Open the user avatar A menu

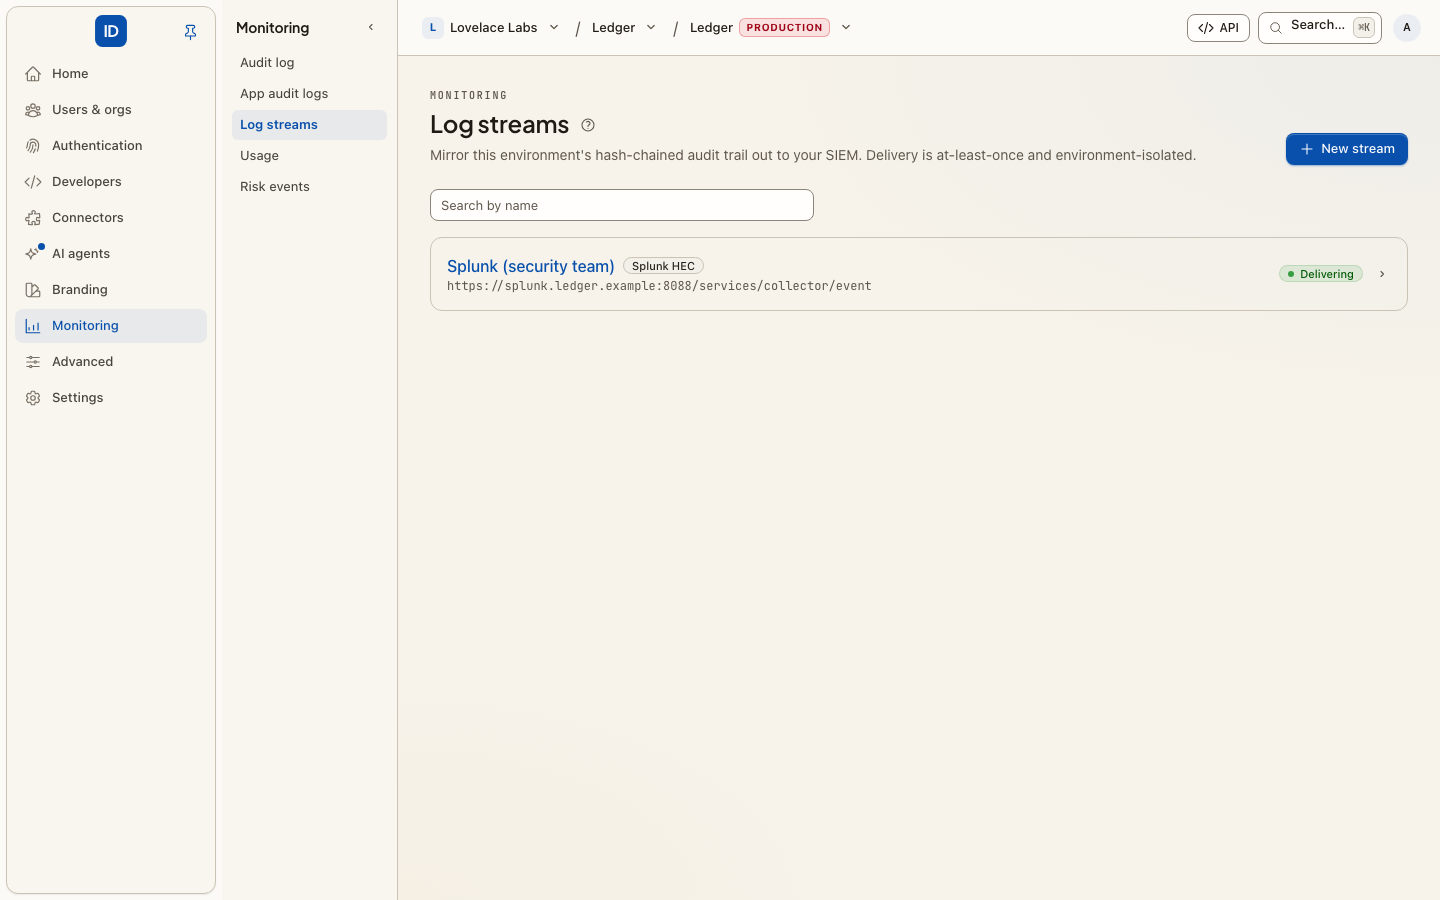1407,28
